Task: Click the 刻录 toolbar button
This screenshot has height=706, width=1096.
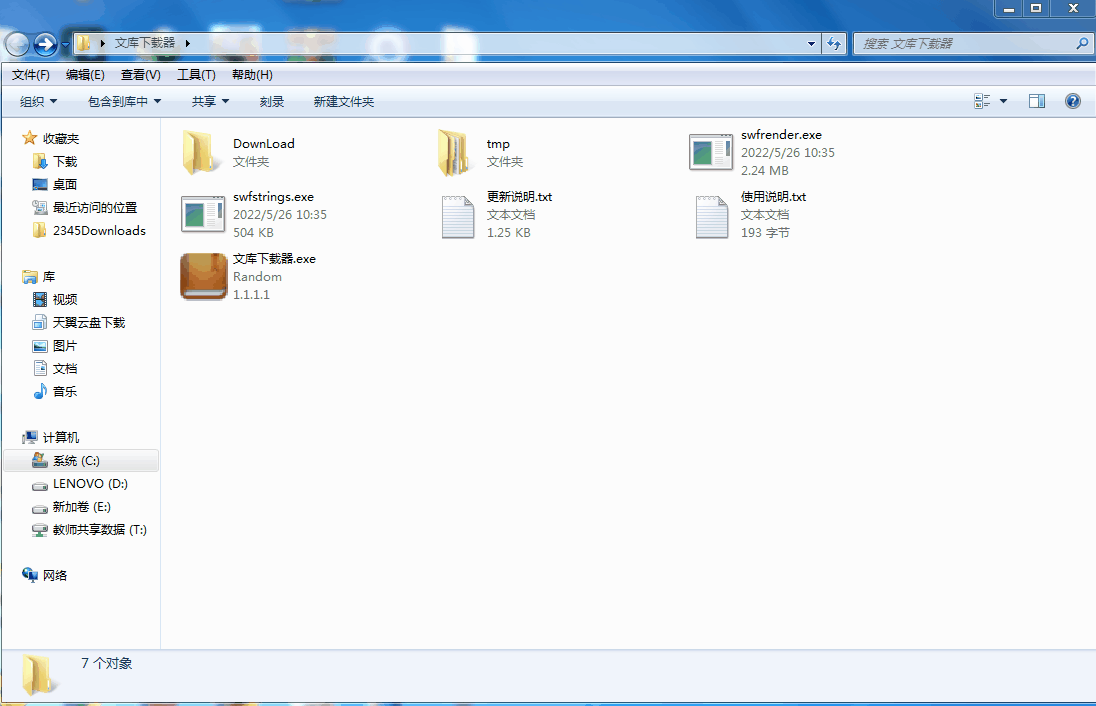Action: pos(272,102)
